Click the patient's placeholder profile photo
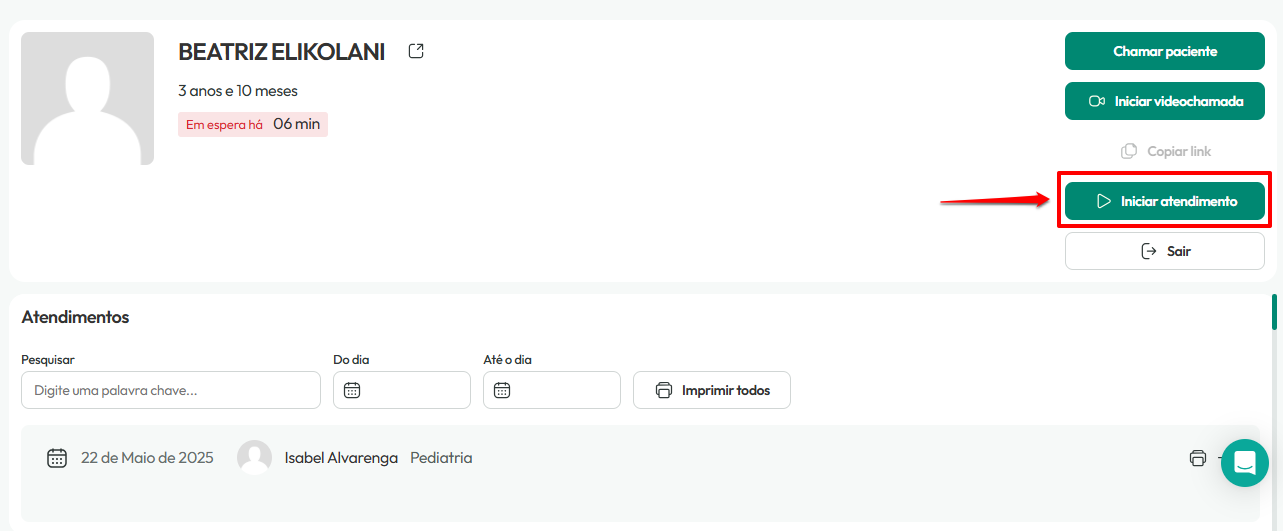1283x531 pixels. point(87,98)
